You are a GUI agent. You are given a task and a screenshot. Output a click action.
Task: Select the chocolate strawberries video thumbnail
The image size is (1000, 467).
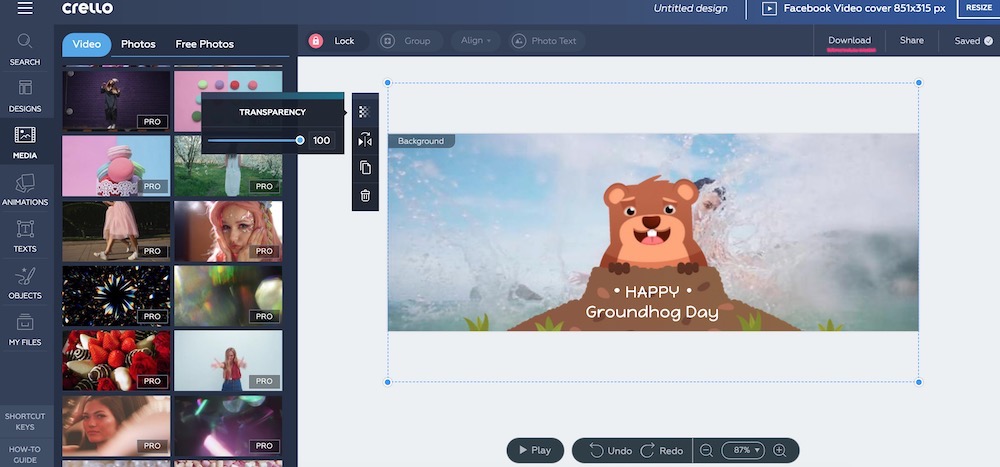[x=116, y=360]
